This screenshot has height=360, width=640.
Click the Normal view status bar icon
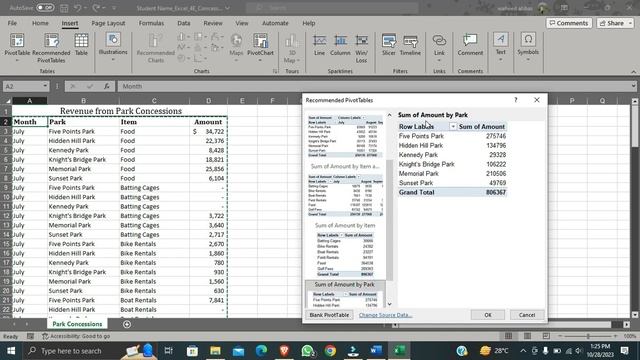tap(508, 336)
